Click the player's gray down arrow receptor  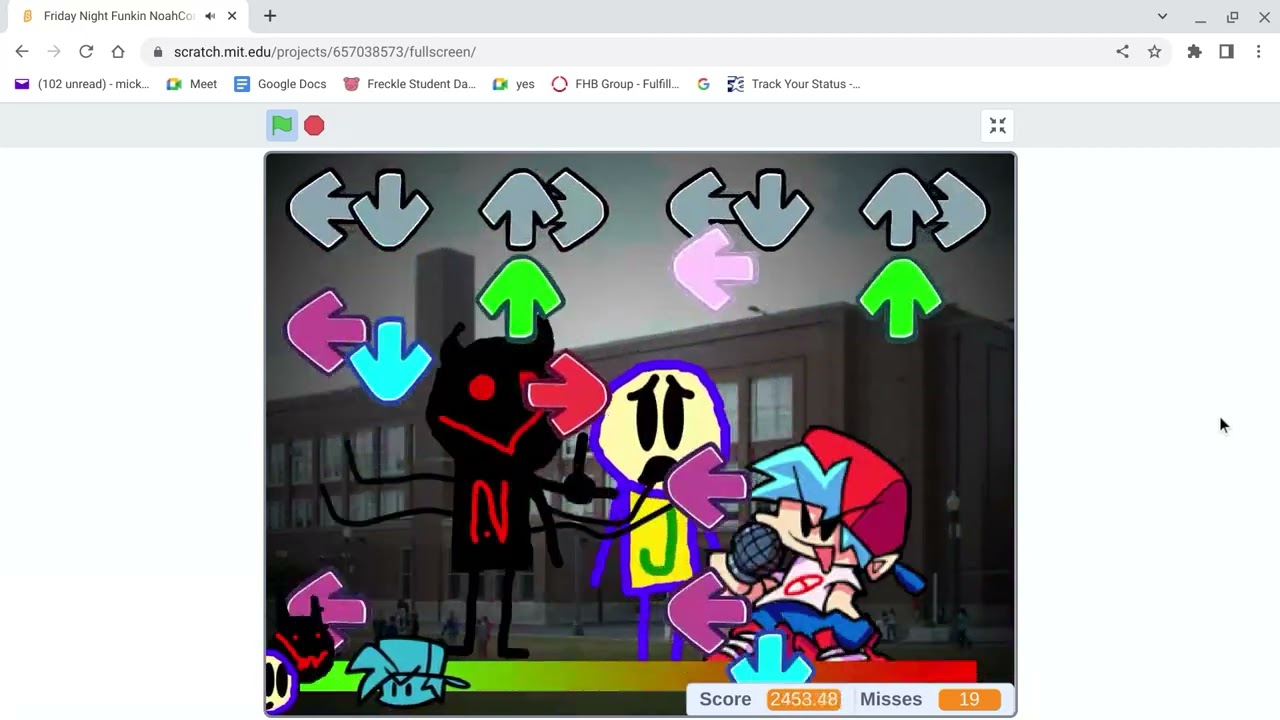pyautogui.click(x=772, y=209)
